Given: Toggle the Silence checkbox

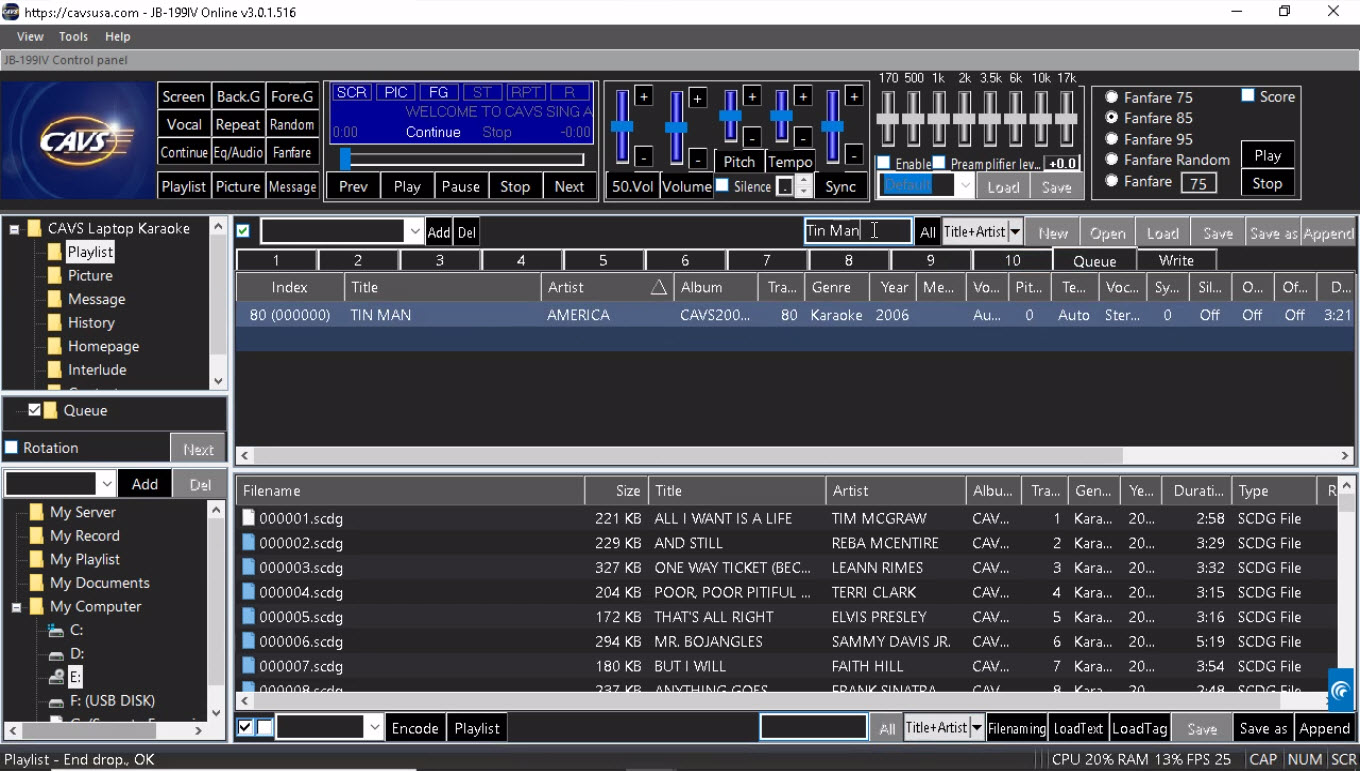Looking at the screenshot, I should tap(722, 186).
